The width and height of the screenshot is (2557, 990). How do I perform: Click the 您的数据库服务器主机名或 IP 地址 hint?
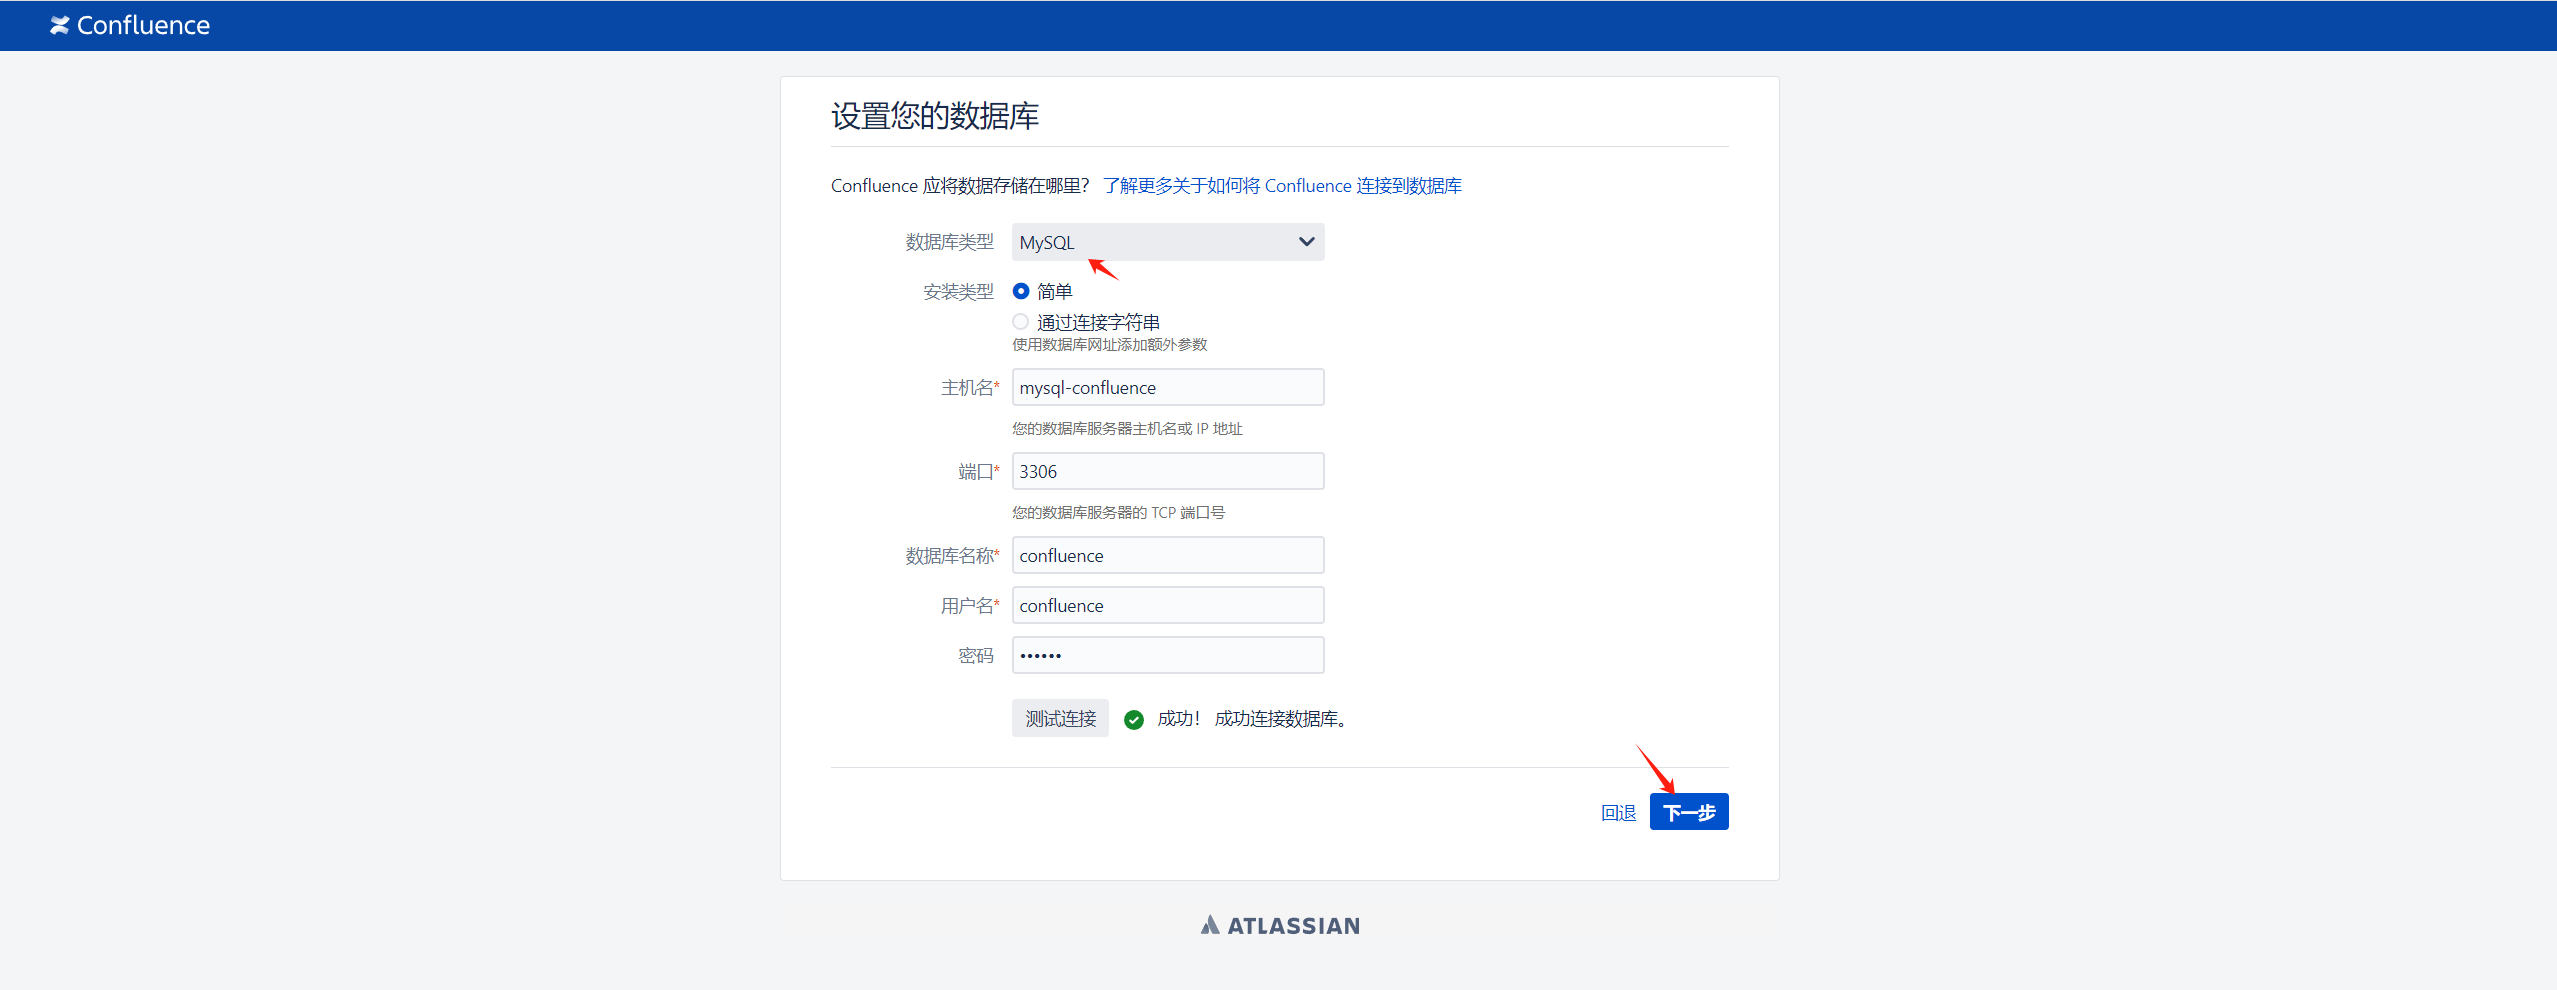click(1127, 429)
